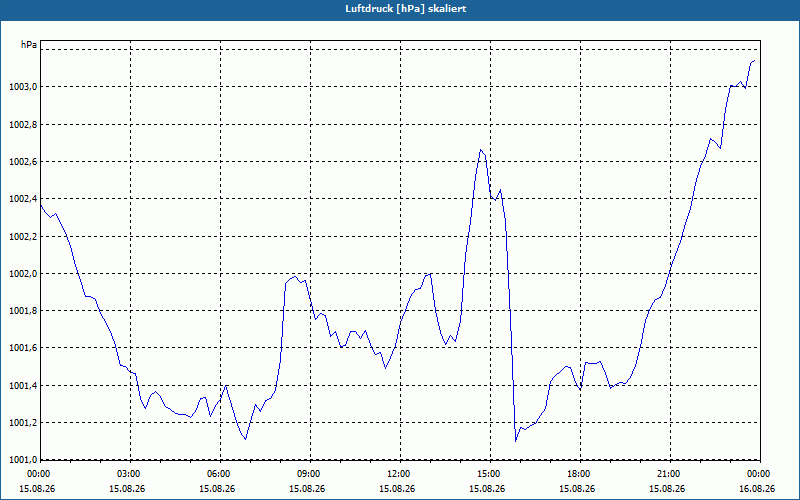This screenshot has width=800, height=500.
Task: Select the 1002,0 axis value
Action: [23, 273]
